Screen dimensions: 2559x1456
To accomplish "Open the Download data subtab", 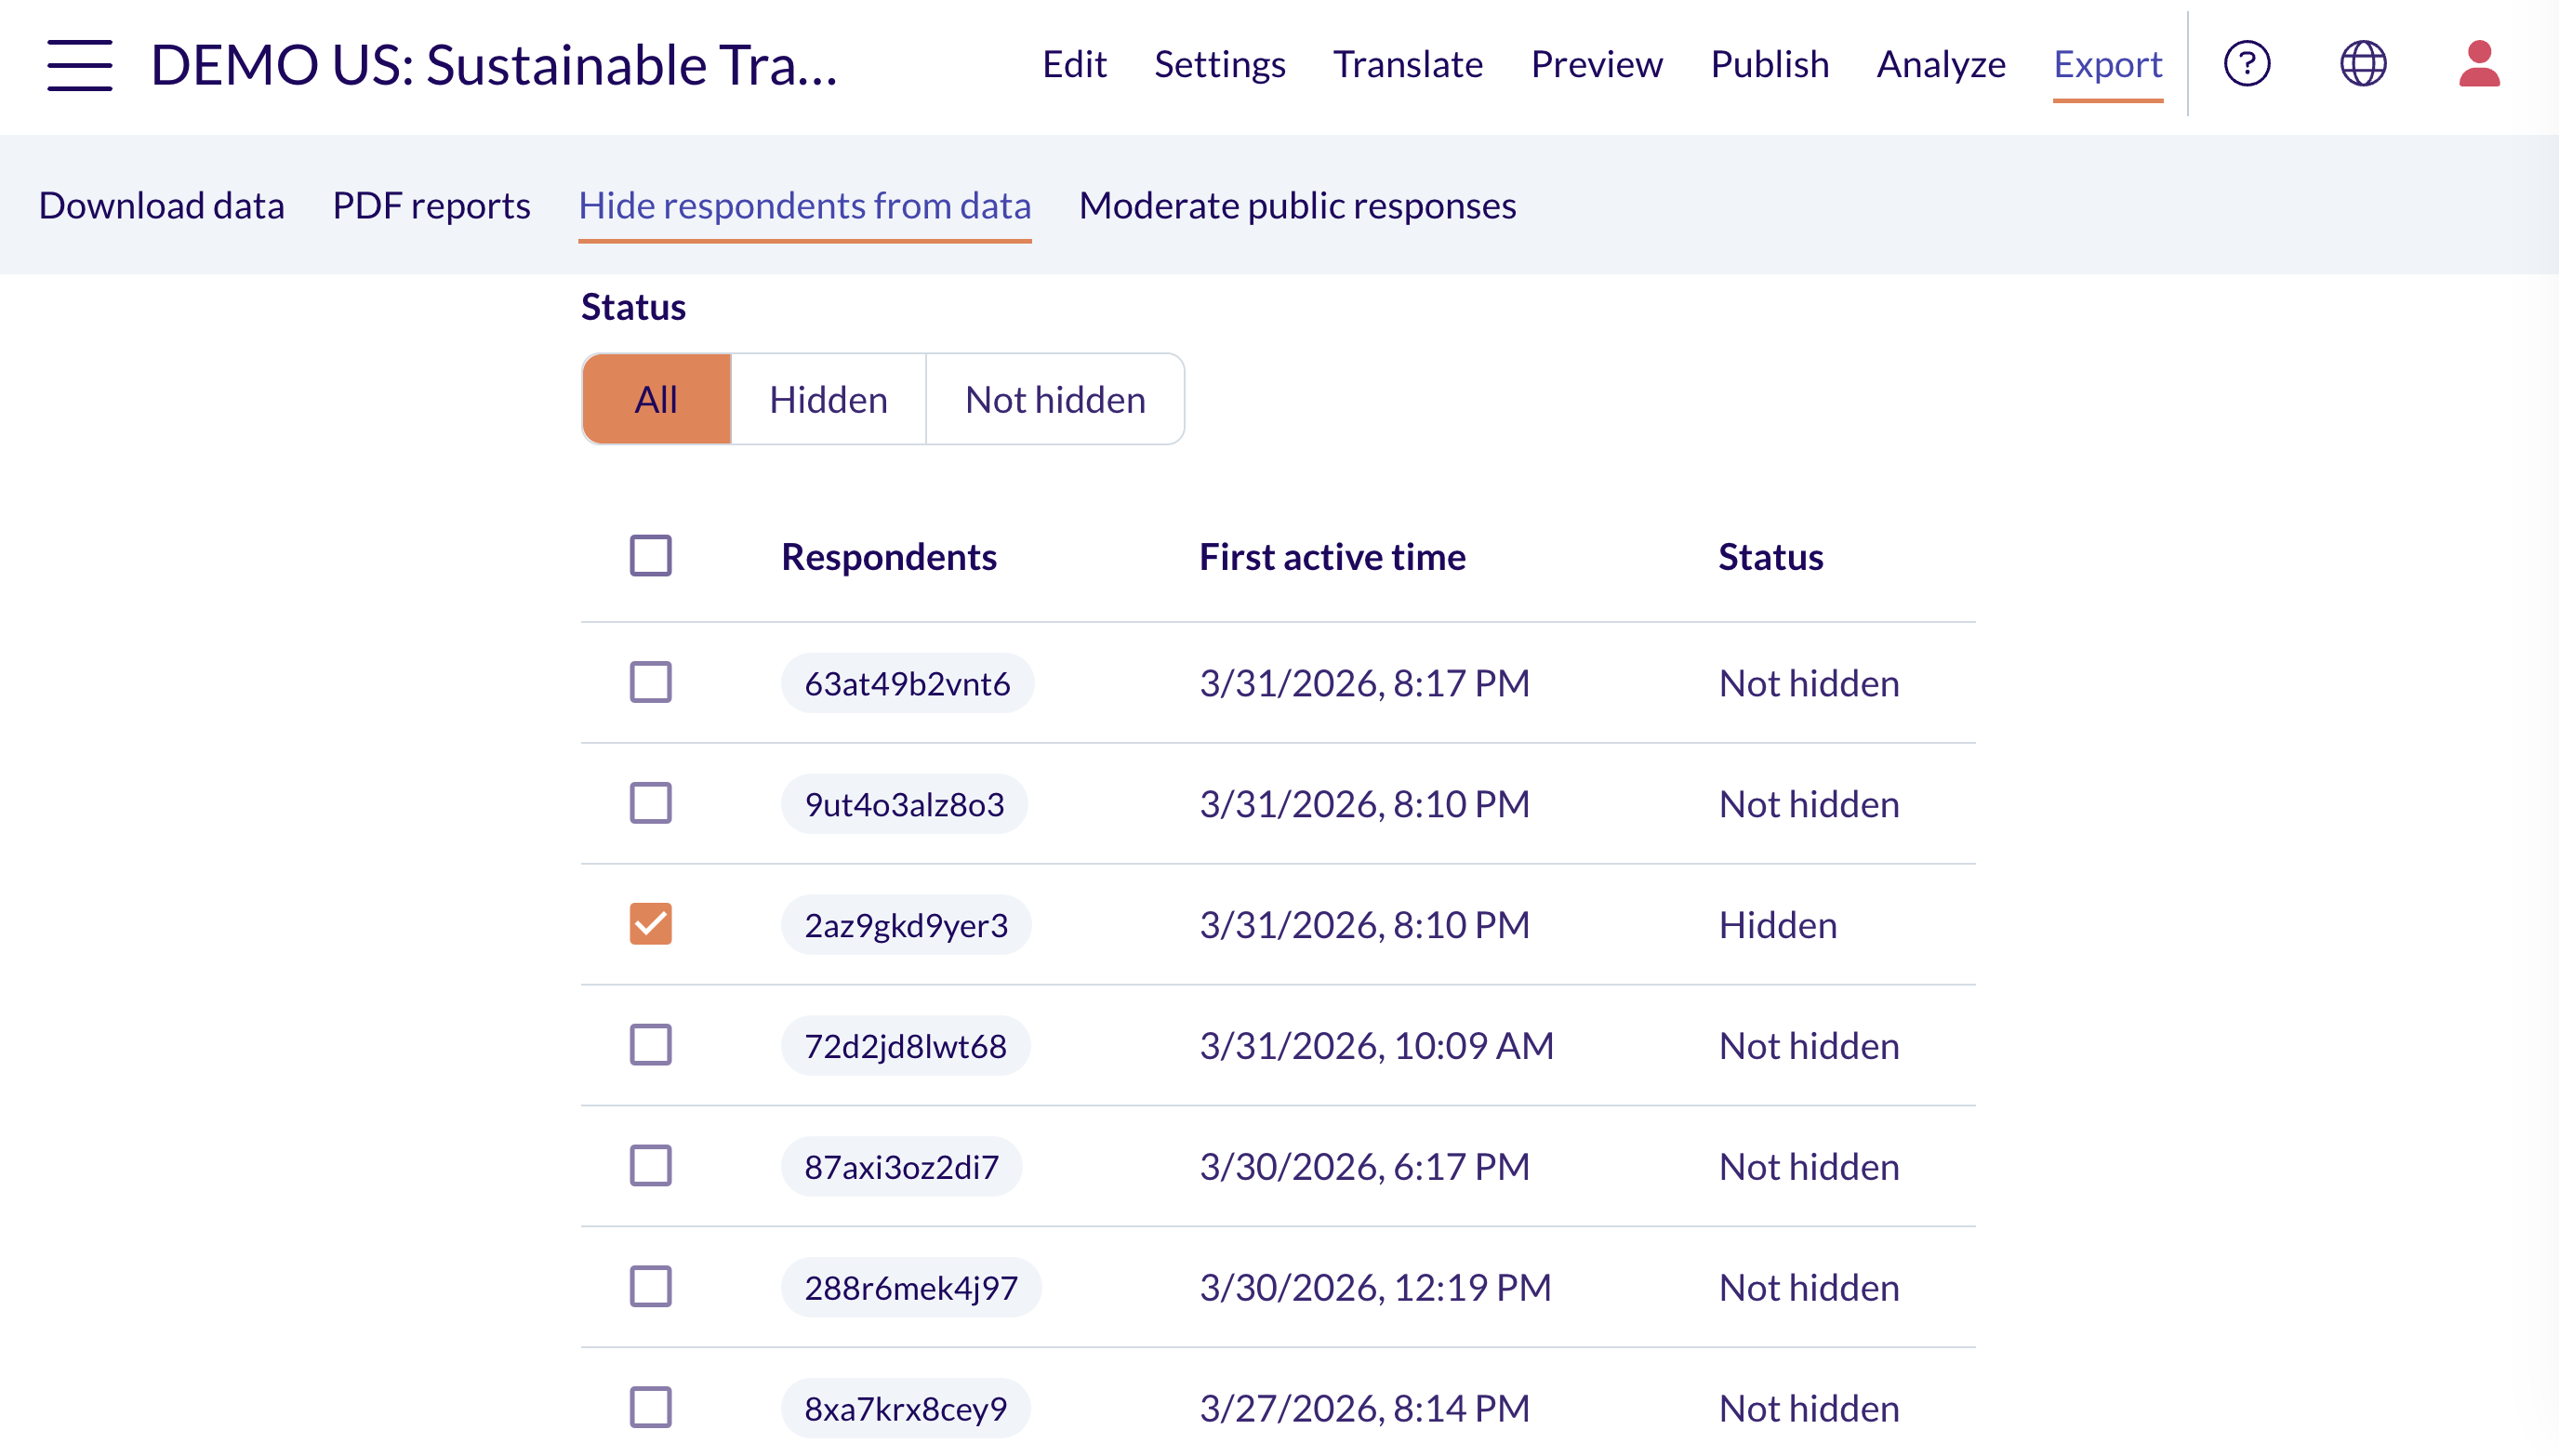I will pos(162,205).
